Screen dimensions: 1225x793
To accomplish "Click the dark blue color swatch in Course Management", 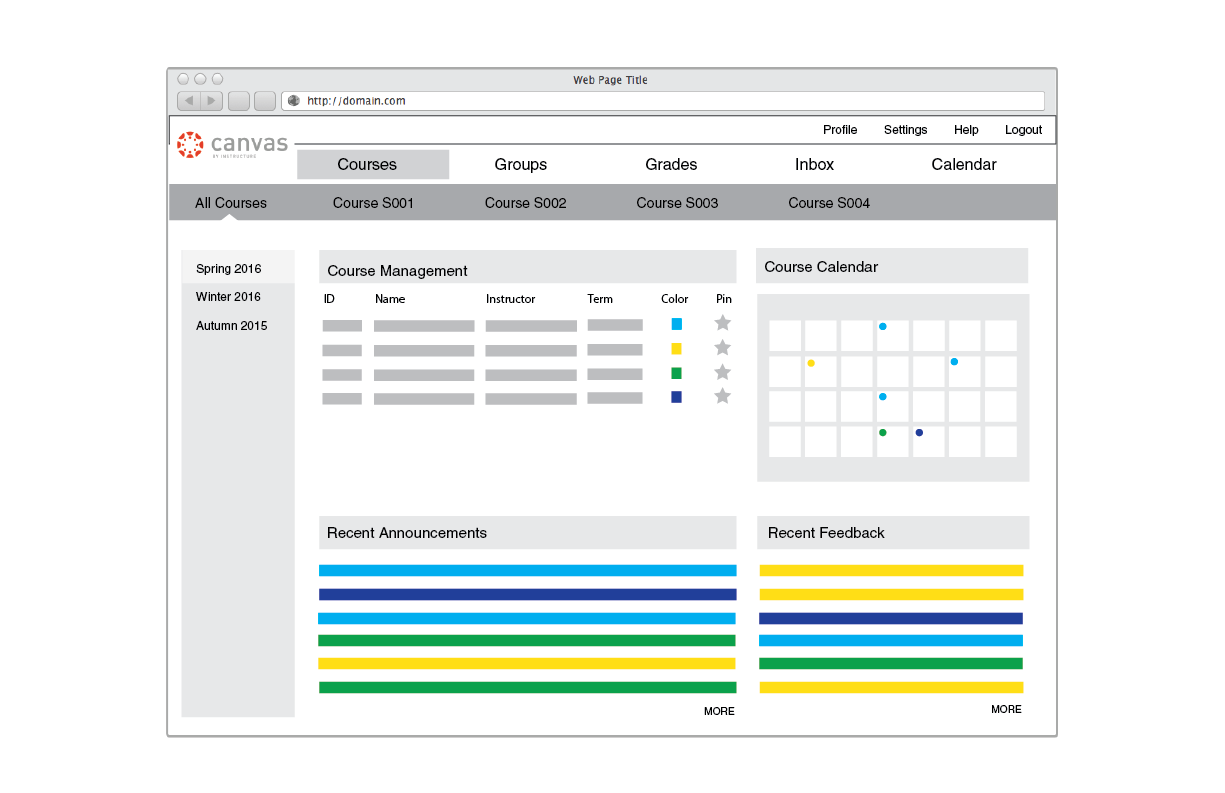I will coord(677,397).
